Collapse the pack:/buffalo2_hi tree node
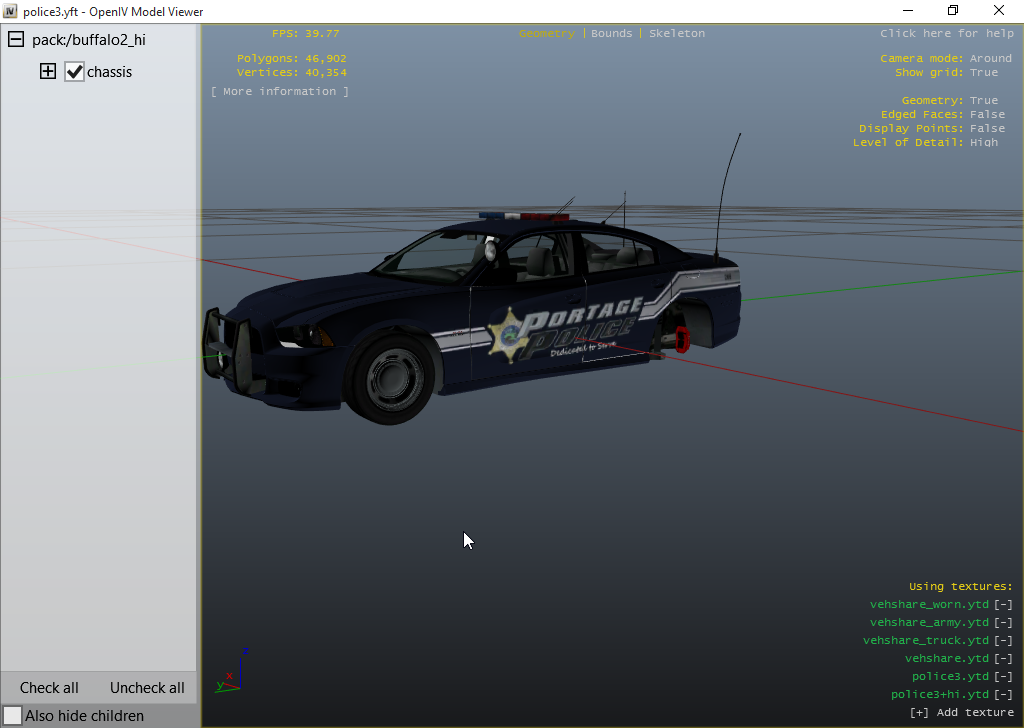1024x728 pixels. point(16,40)
